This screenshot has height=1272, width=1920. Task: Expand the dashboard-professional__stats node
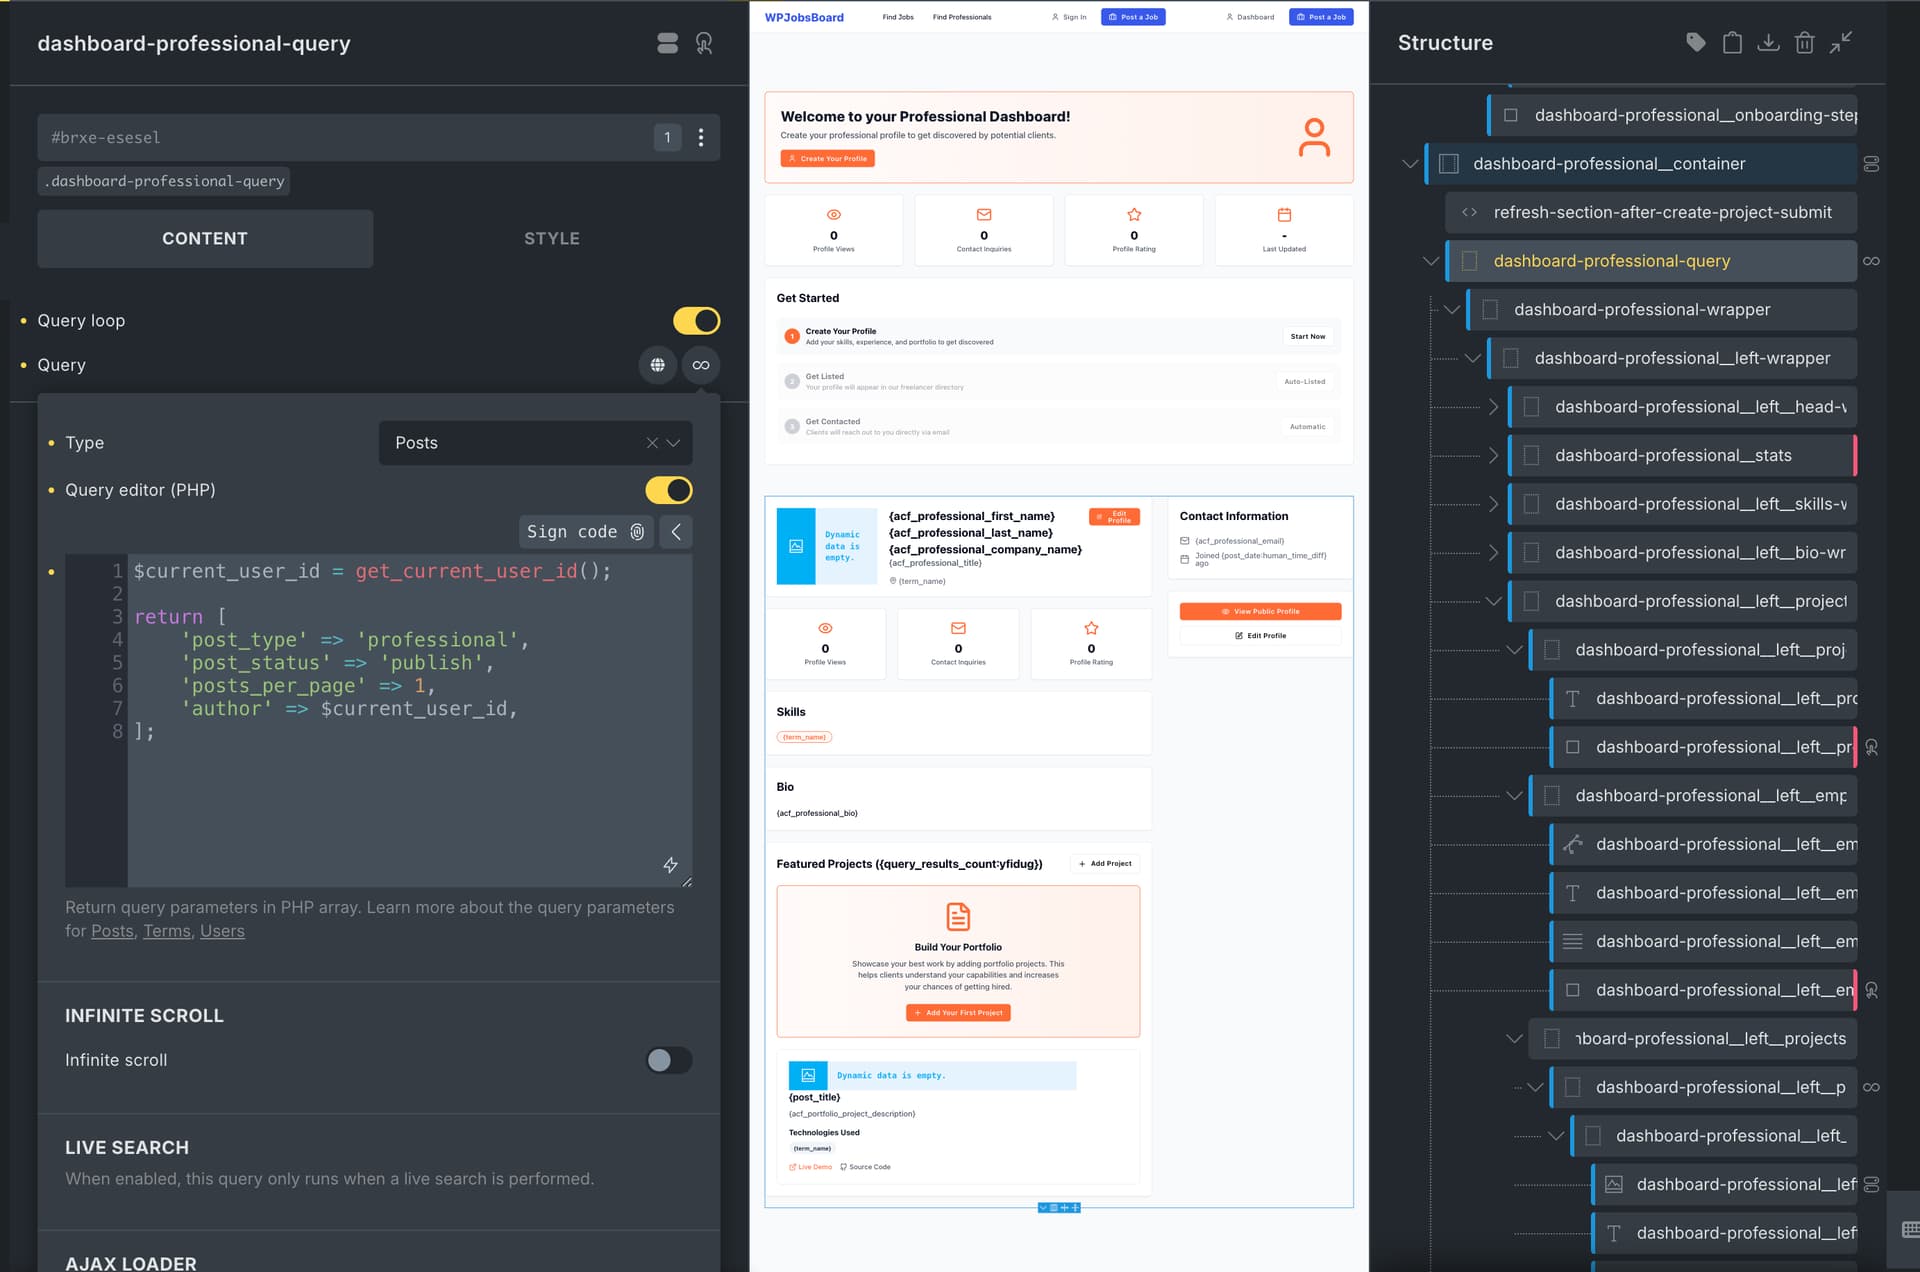click(1493, 456)
